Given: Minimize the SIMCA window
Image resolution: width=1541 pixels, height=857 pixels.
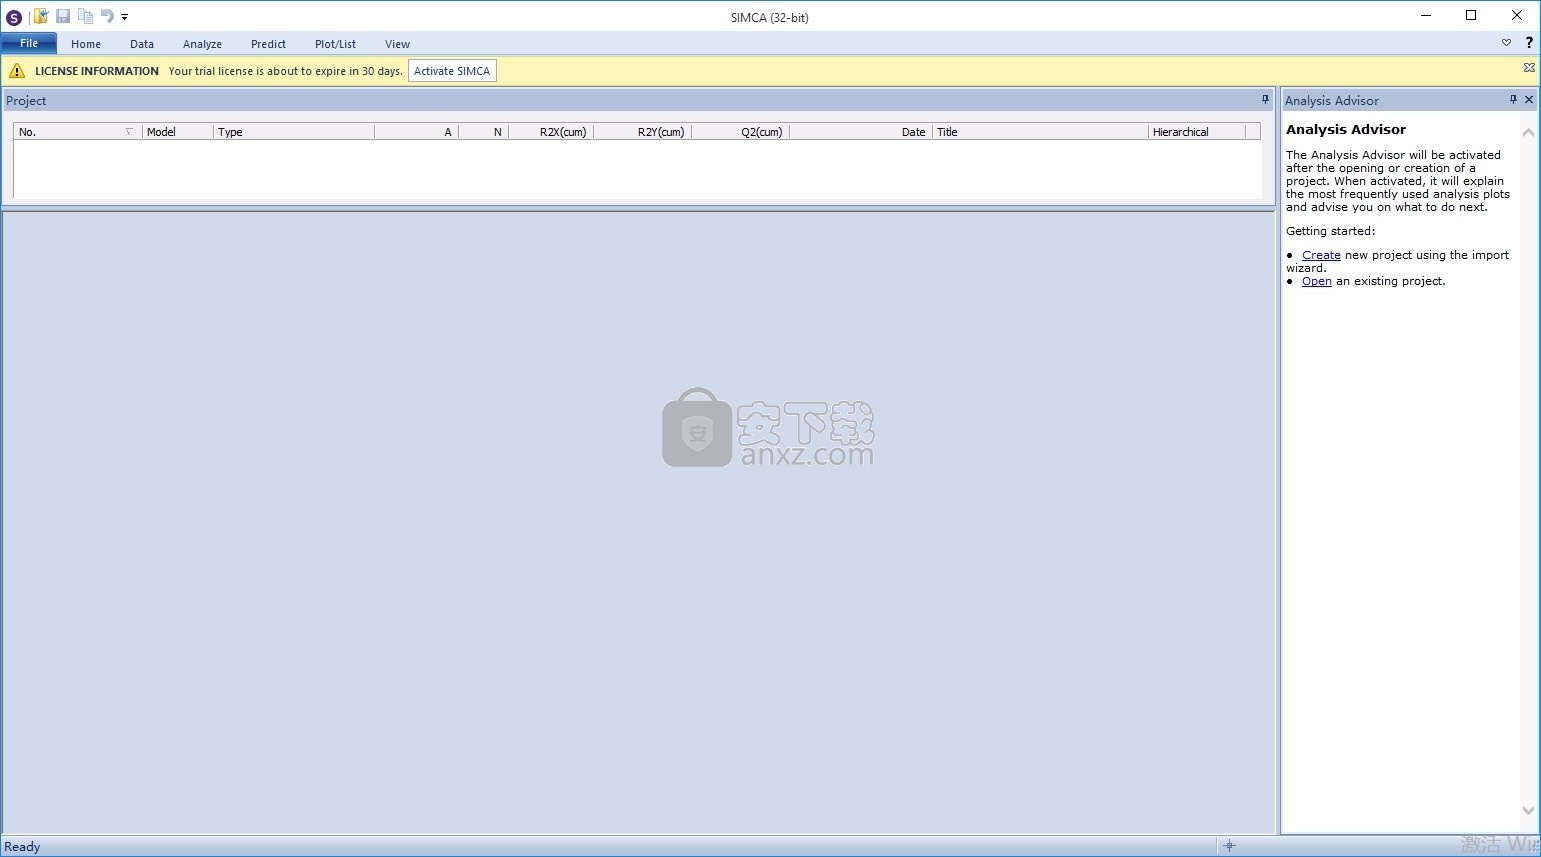Looking at the screenshot, I should point(1425,15).
